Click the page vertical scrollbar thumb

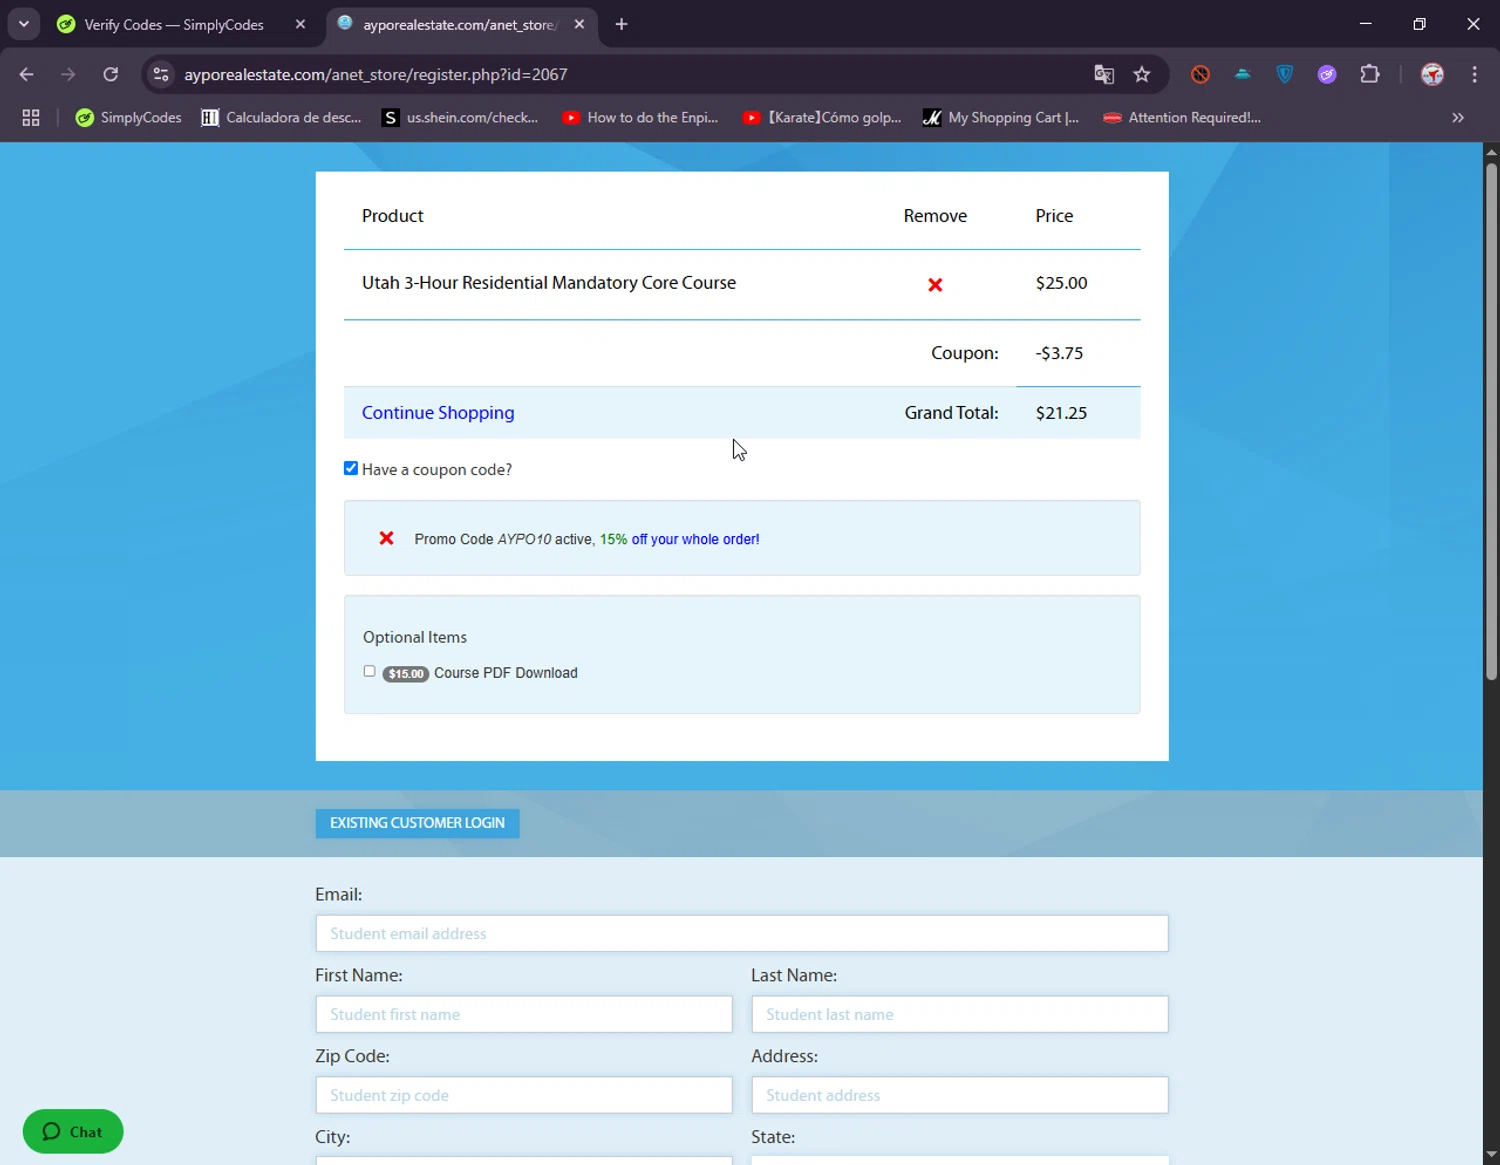(1491, 420)
